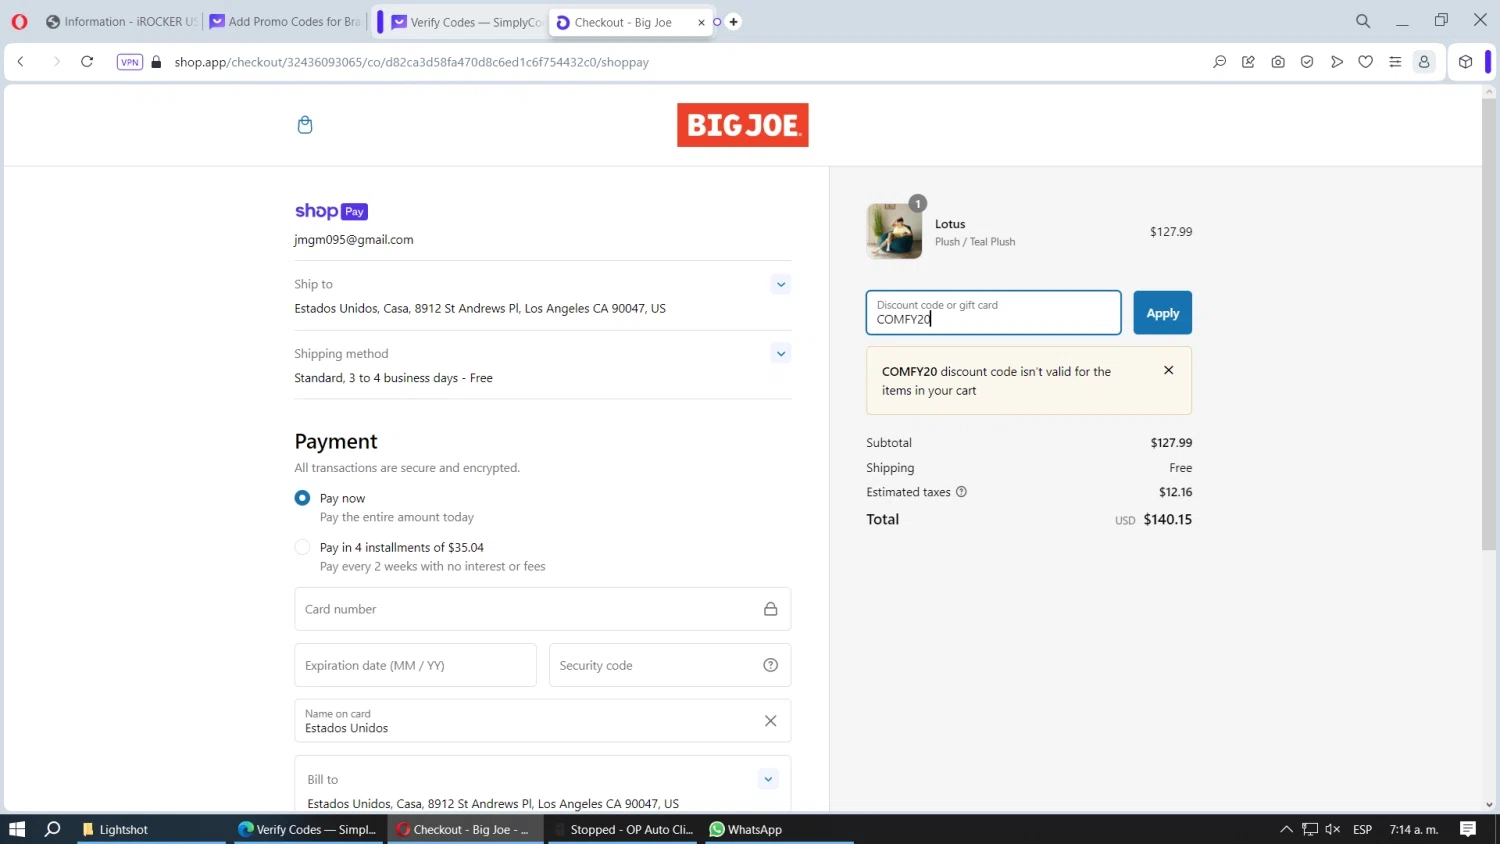The image size is (1500, 844).
Task: Select the Pay now option
Action: [x=302, y=498]
